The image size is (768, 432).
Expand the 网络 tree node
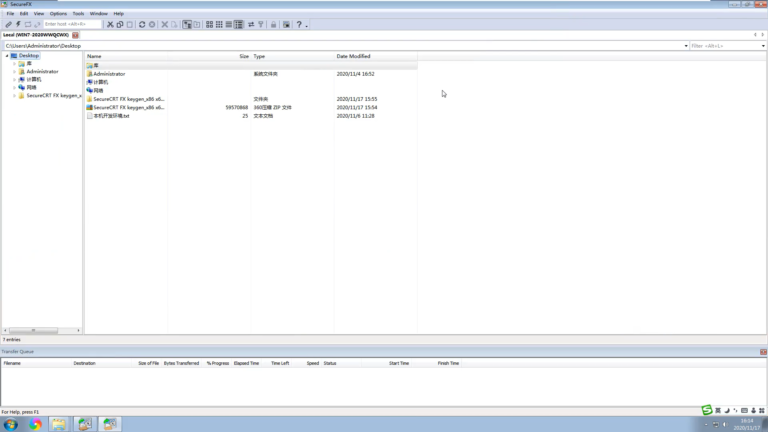14,87
